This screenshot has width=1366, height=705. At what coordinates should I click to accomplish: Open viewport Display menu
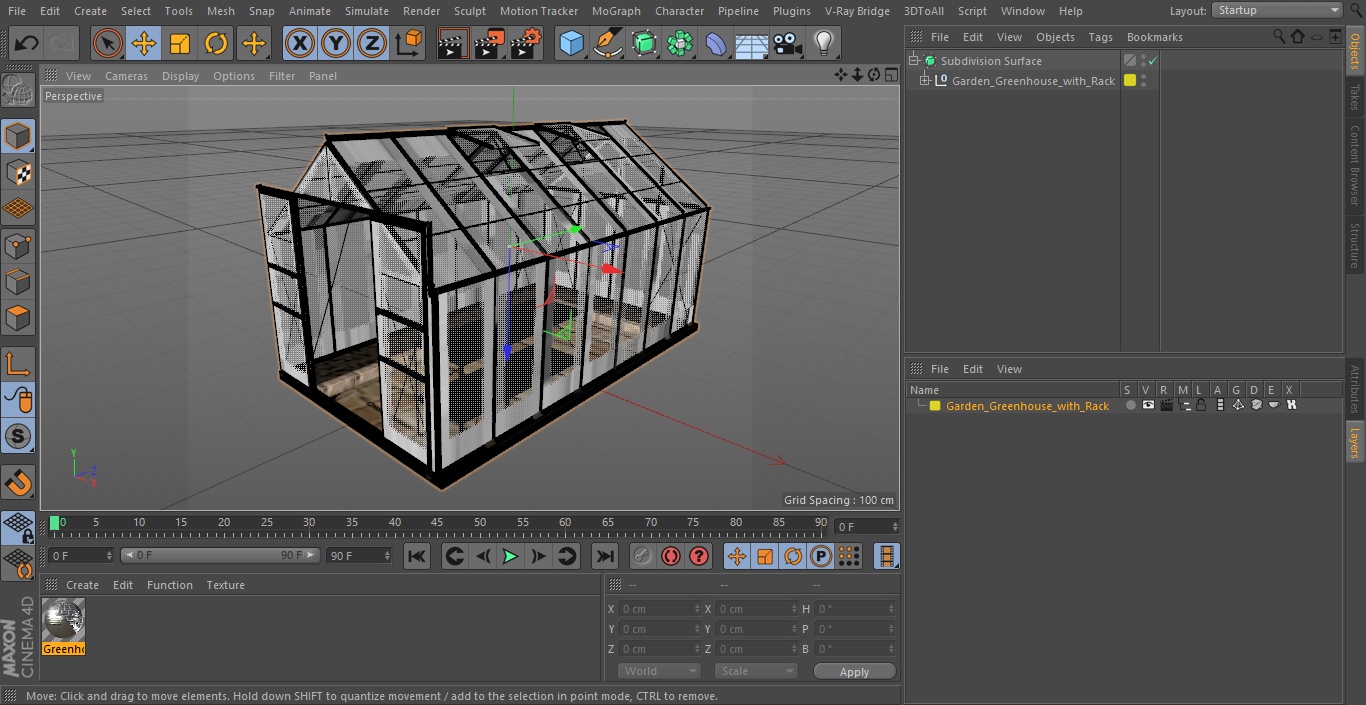pos(180,76)
